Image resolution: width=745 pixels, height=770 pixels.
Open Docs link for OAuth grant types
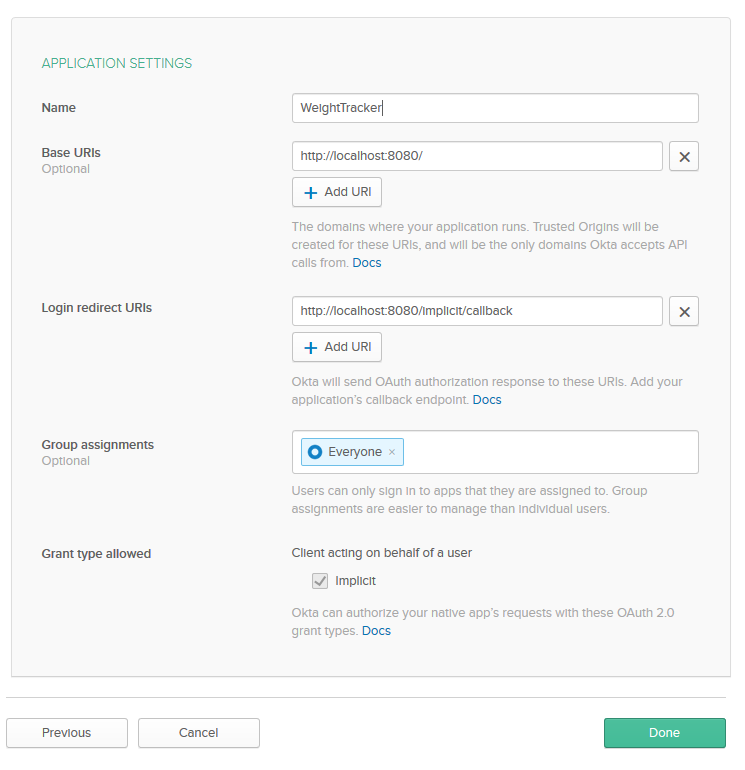tap(376, 631)
